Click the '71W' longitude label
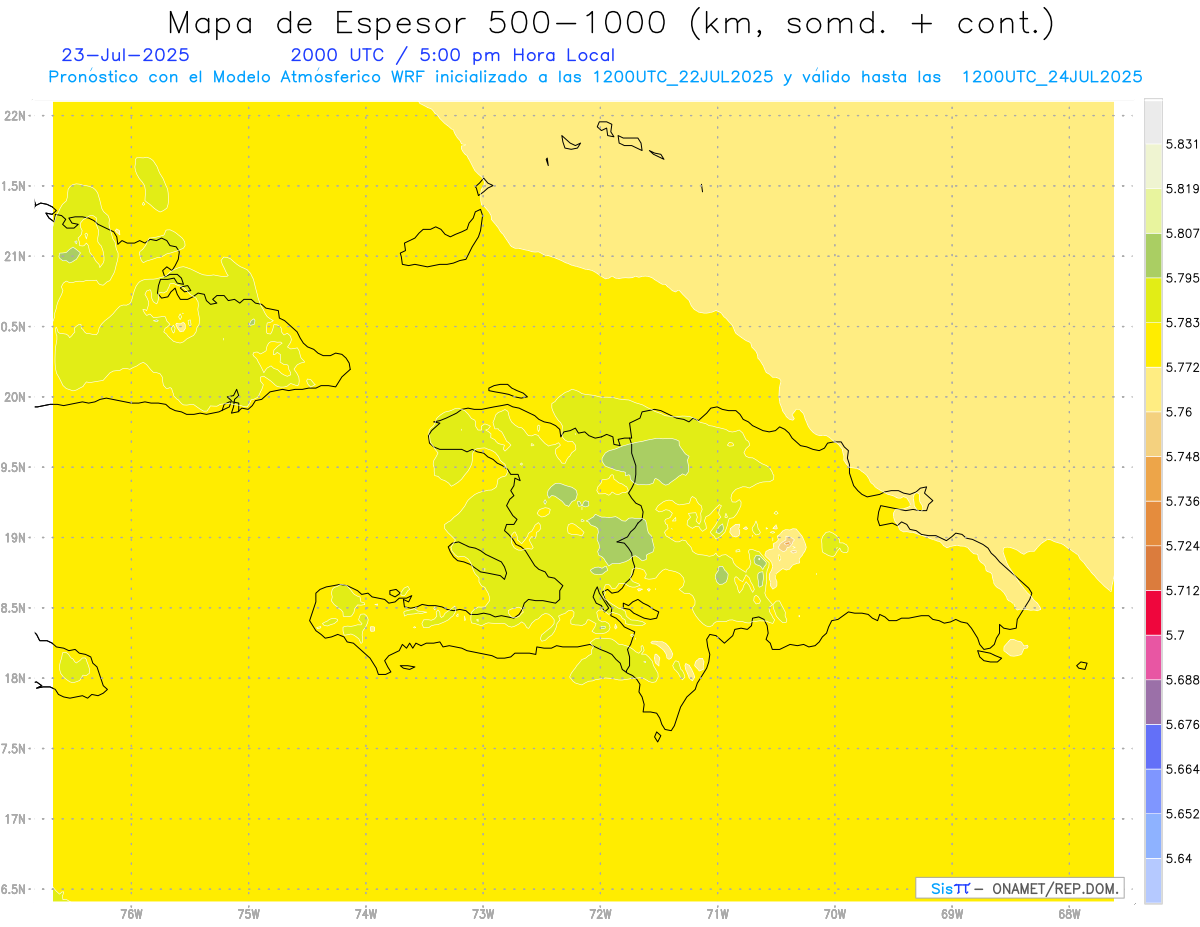The image size is (1200, 927). (x=717, y=914)
